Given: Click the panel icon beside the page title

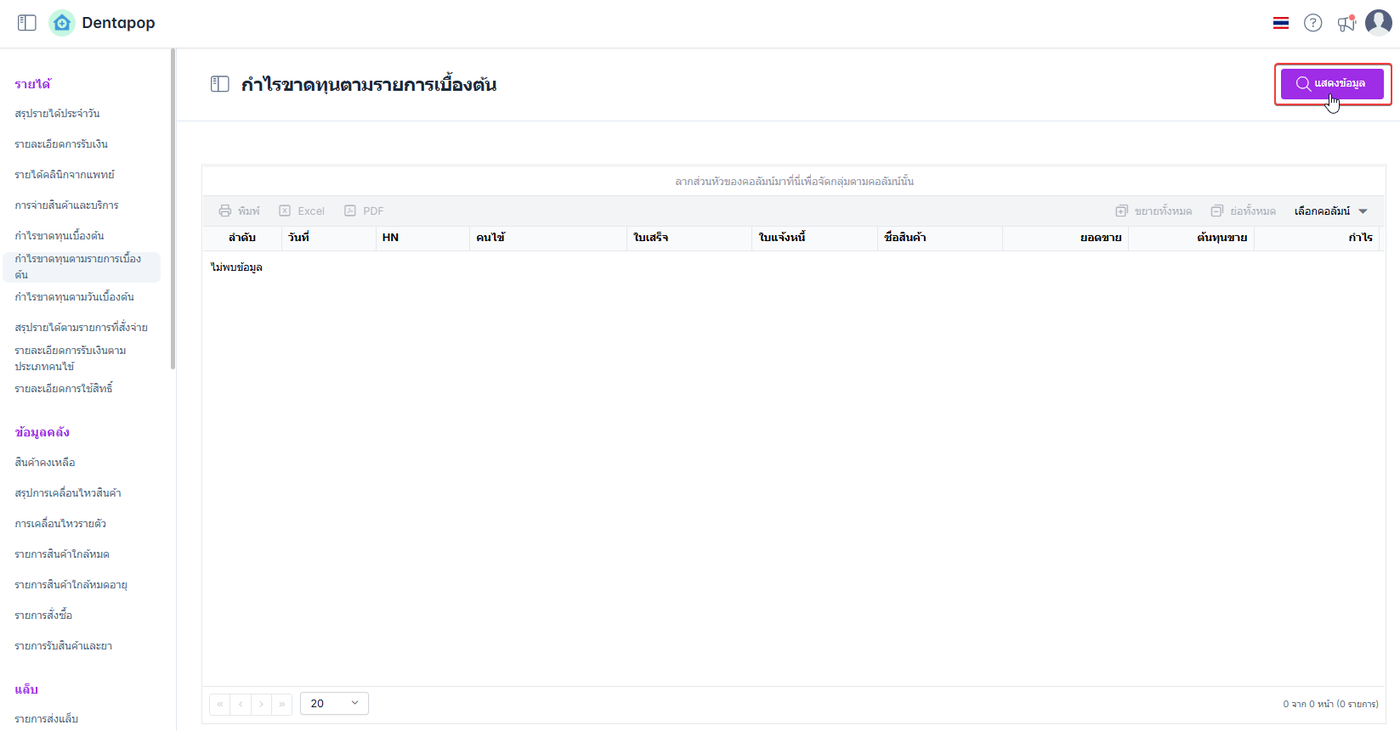Looking at the screenshot, I should tap(220, 84).
